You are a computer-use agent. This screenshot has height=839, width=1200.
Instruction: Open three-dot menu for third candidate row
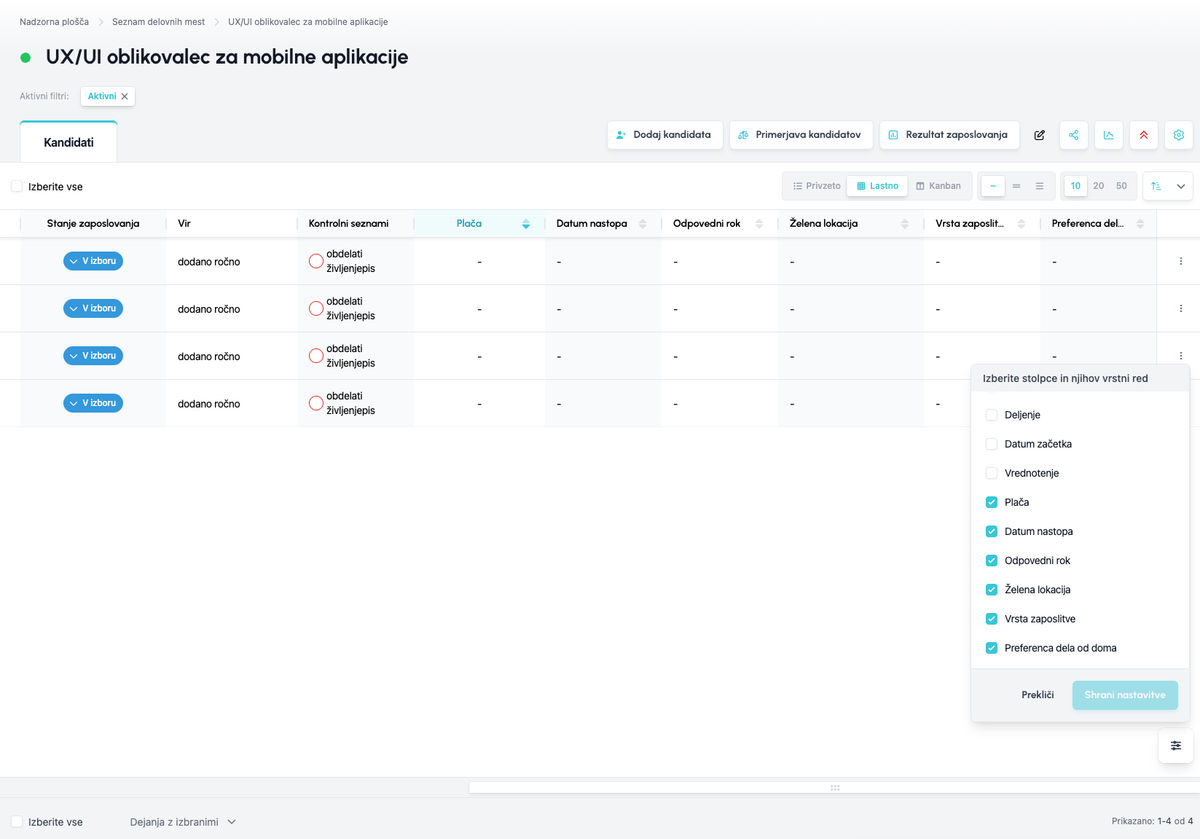click(1181, 355)
